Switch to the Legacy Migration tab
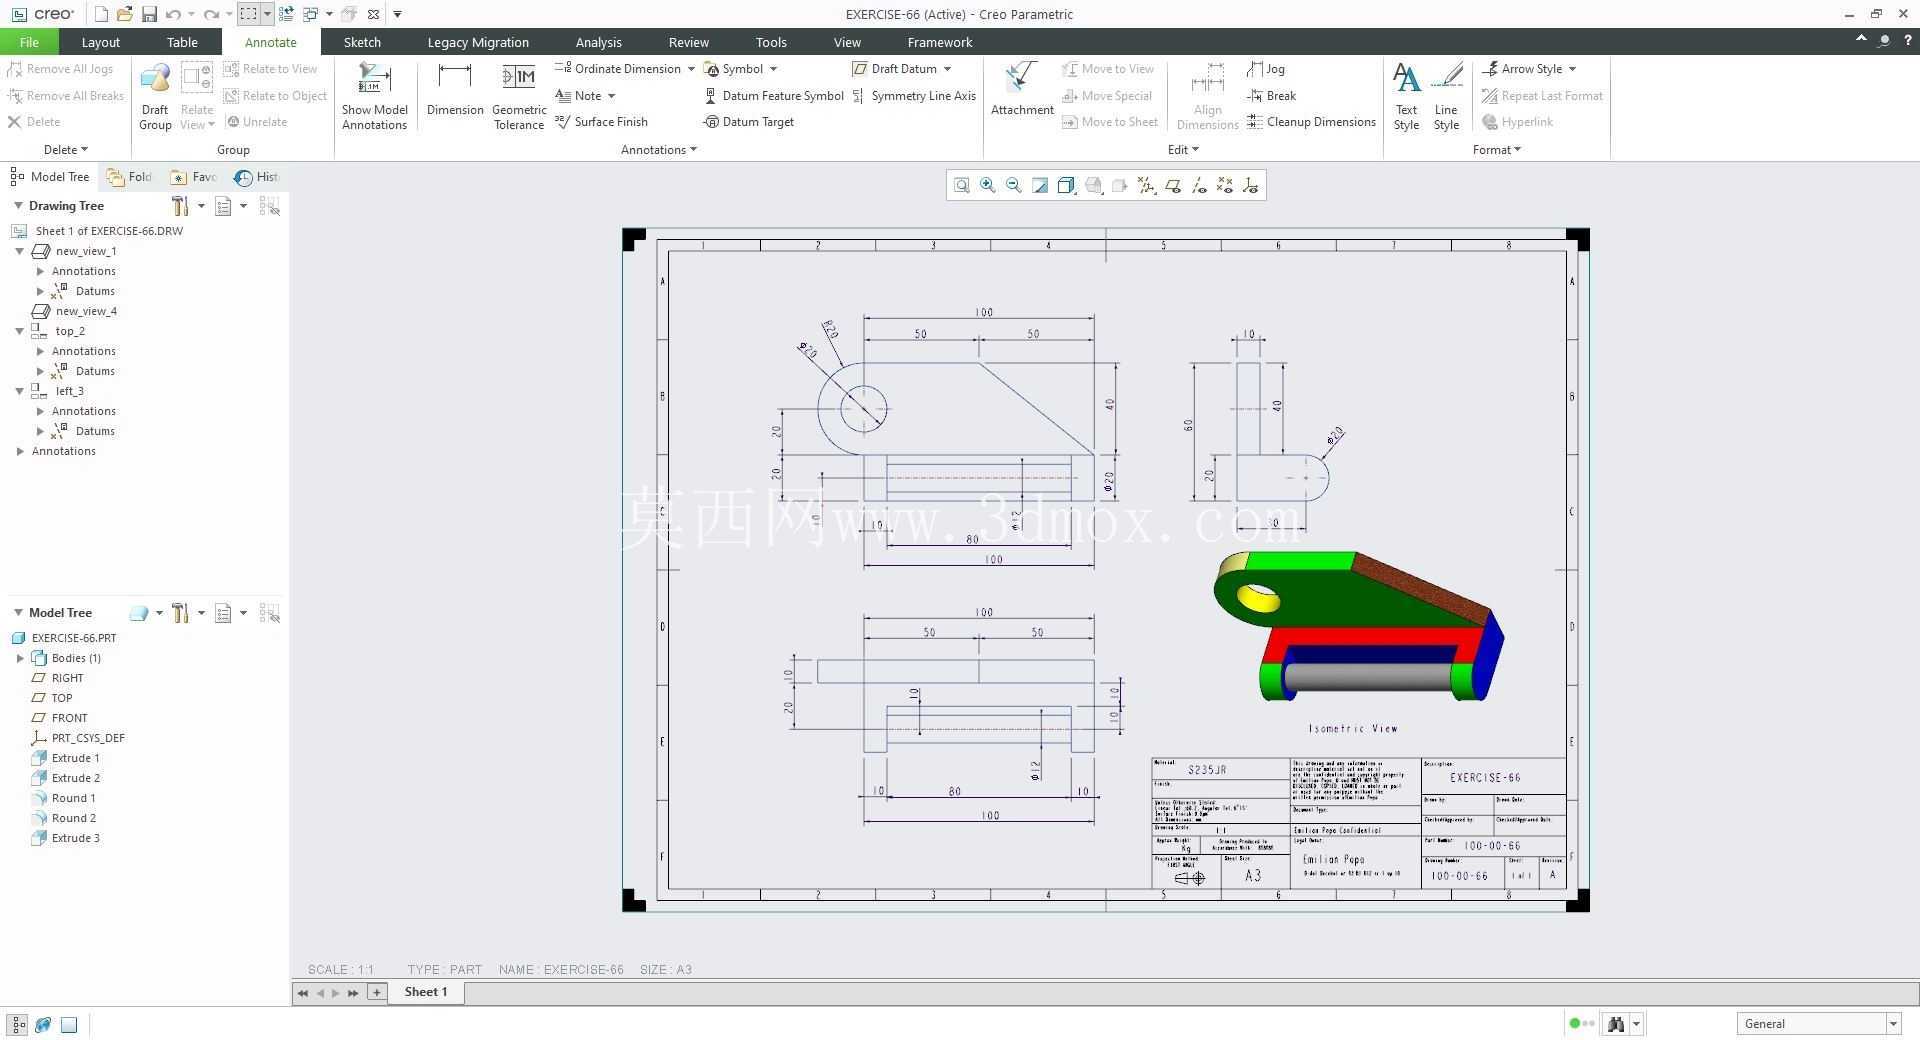This screenshot has width=1920, height=1040. pos(478,42)
